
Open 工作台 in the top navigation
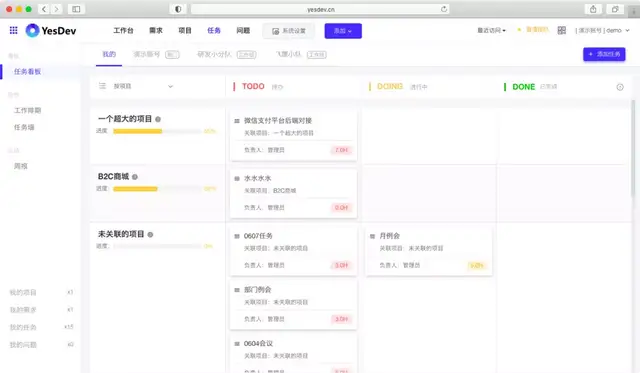[x=123, y=30]
